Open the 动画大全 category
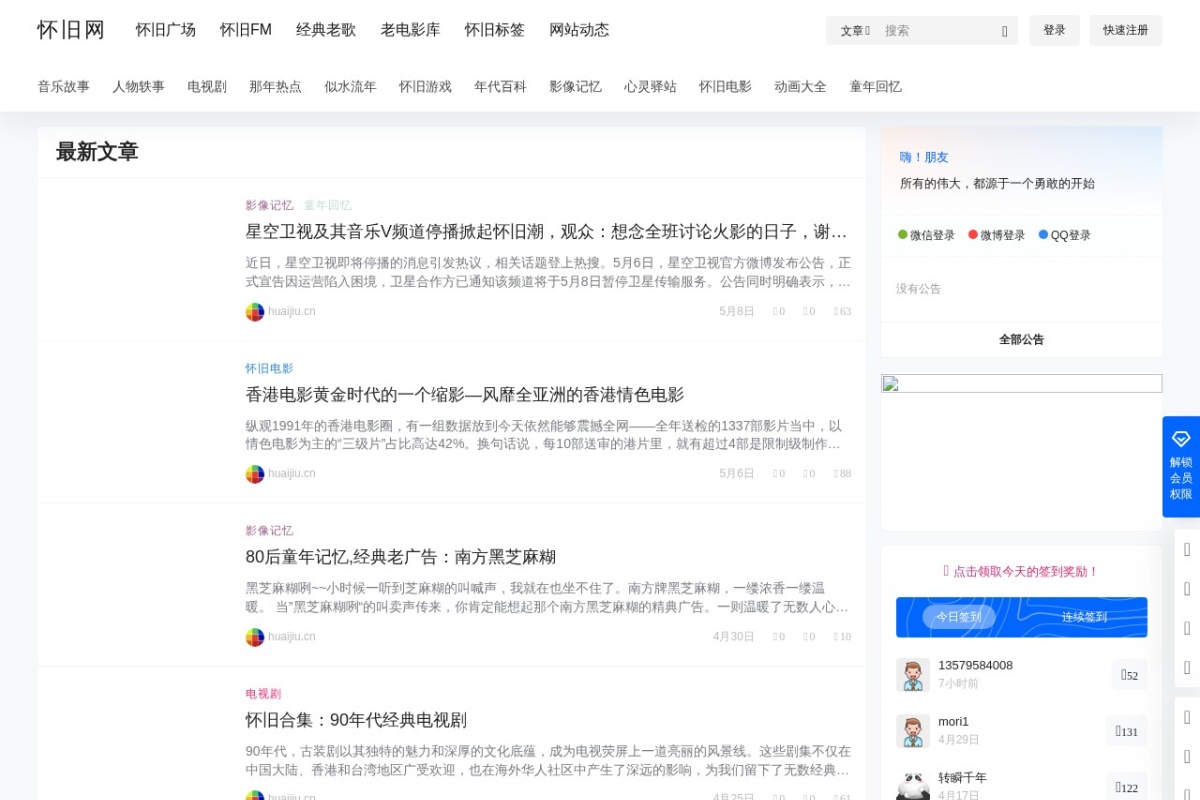This screenshot has height=800, width=1200. [x=800, y=87]
